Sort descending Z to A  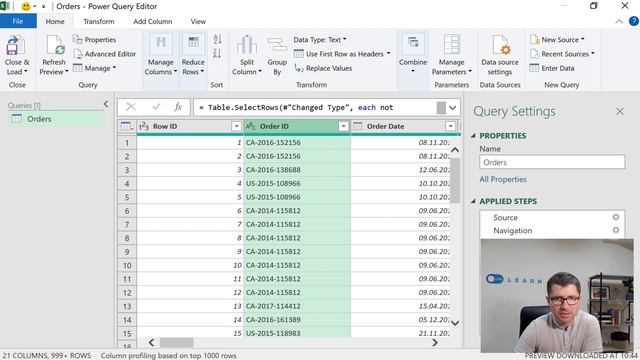point(217,53)
